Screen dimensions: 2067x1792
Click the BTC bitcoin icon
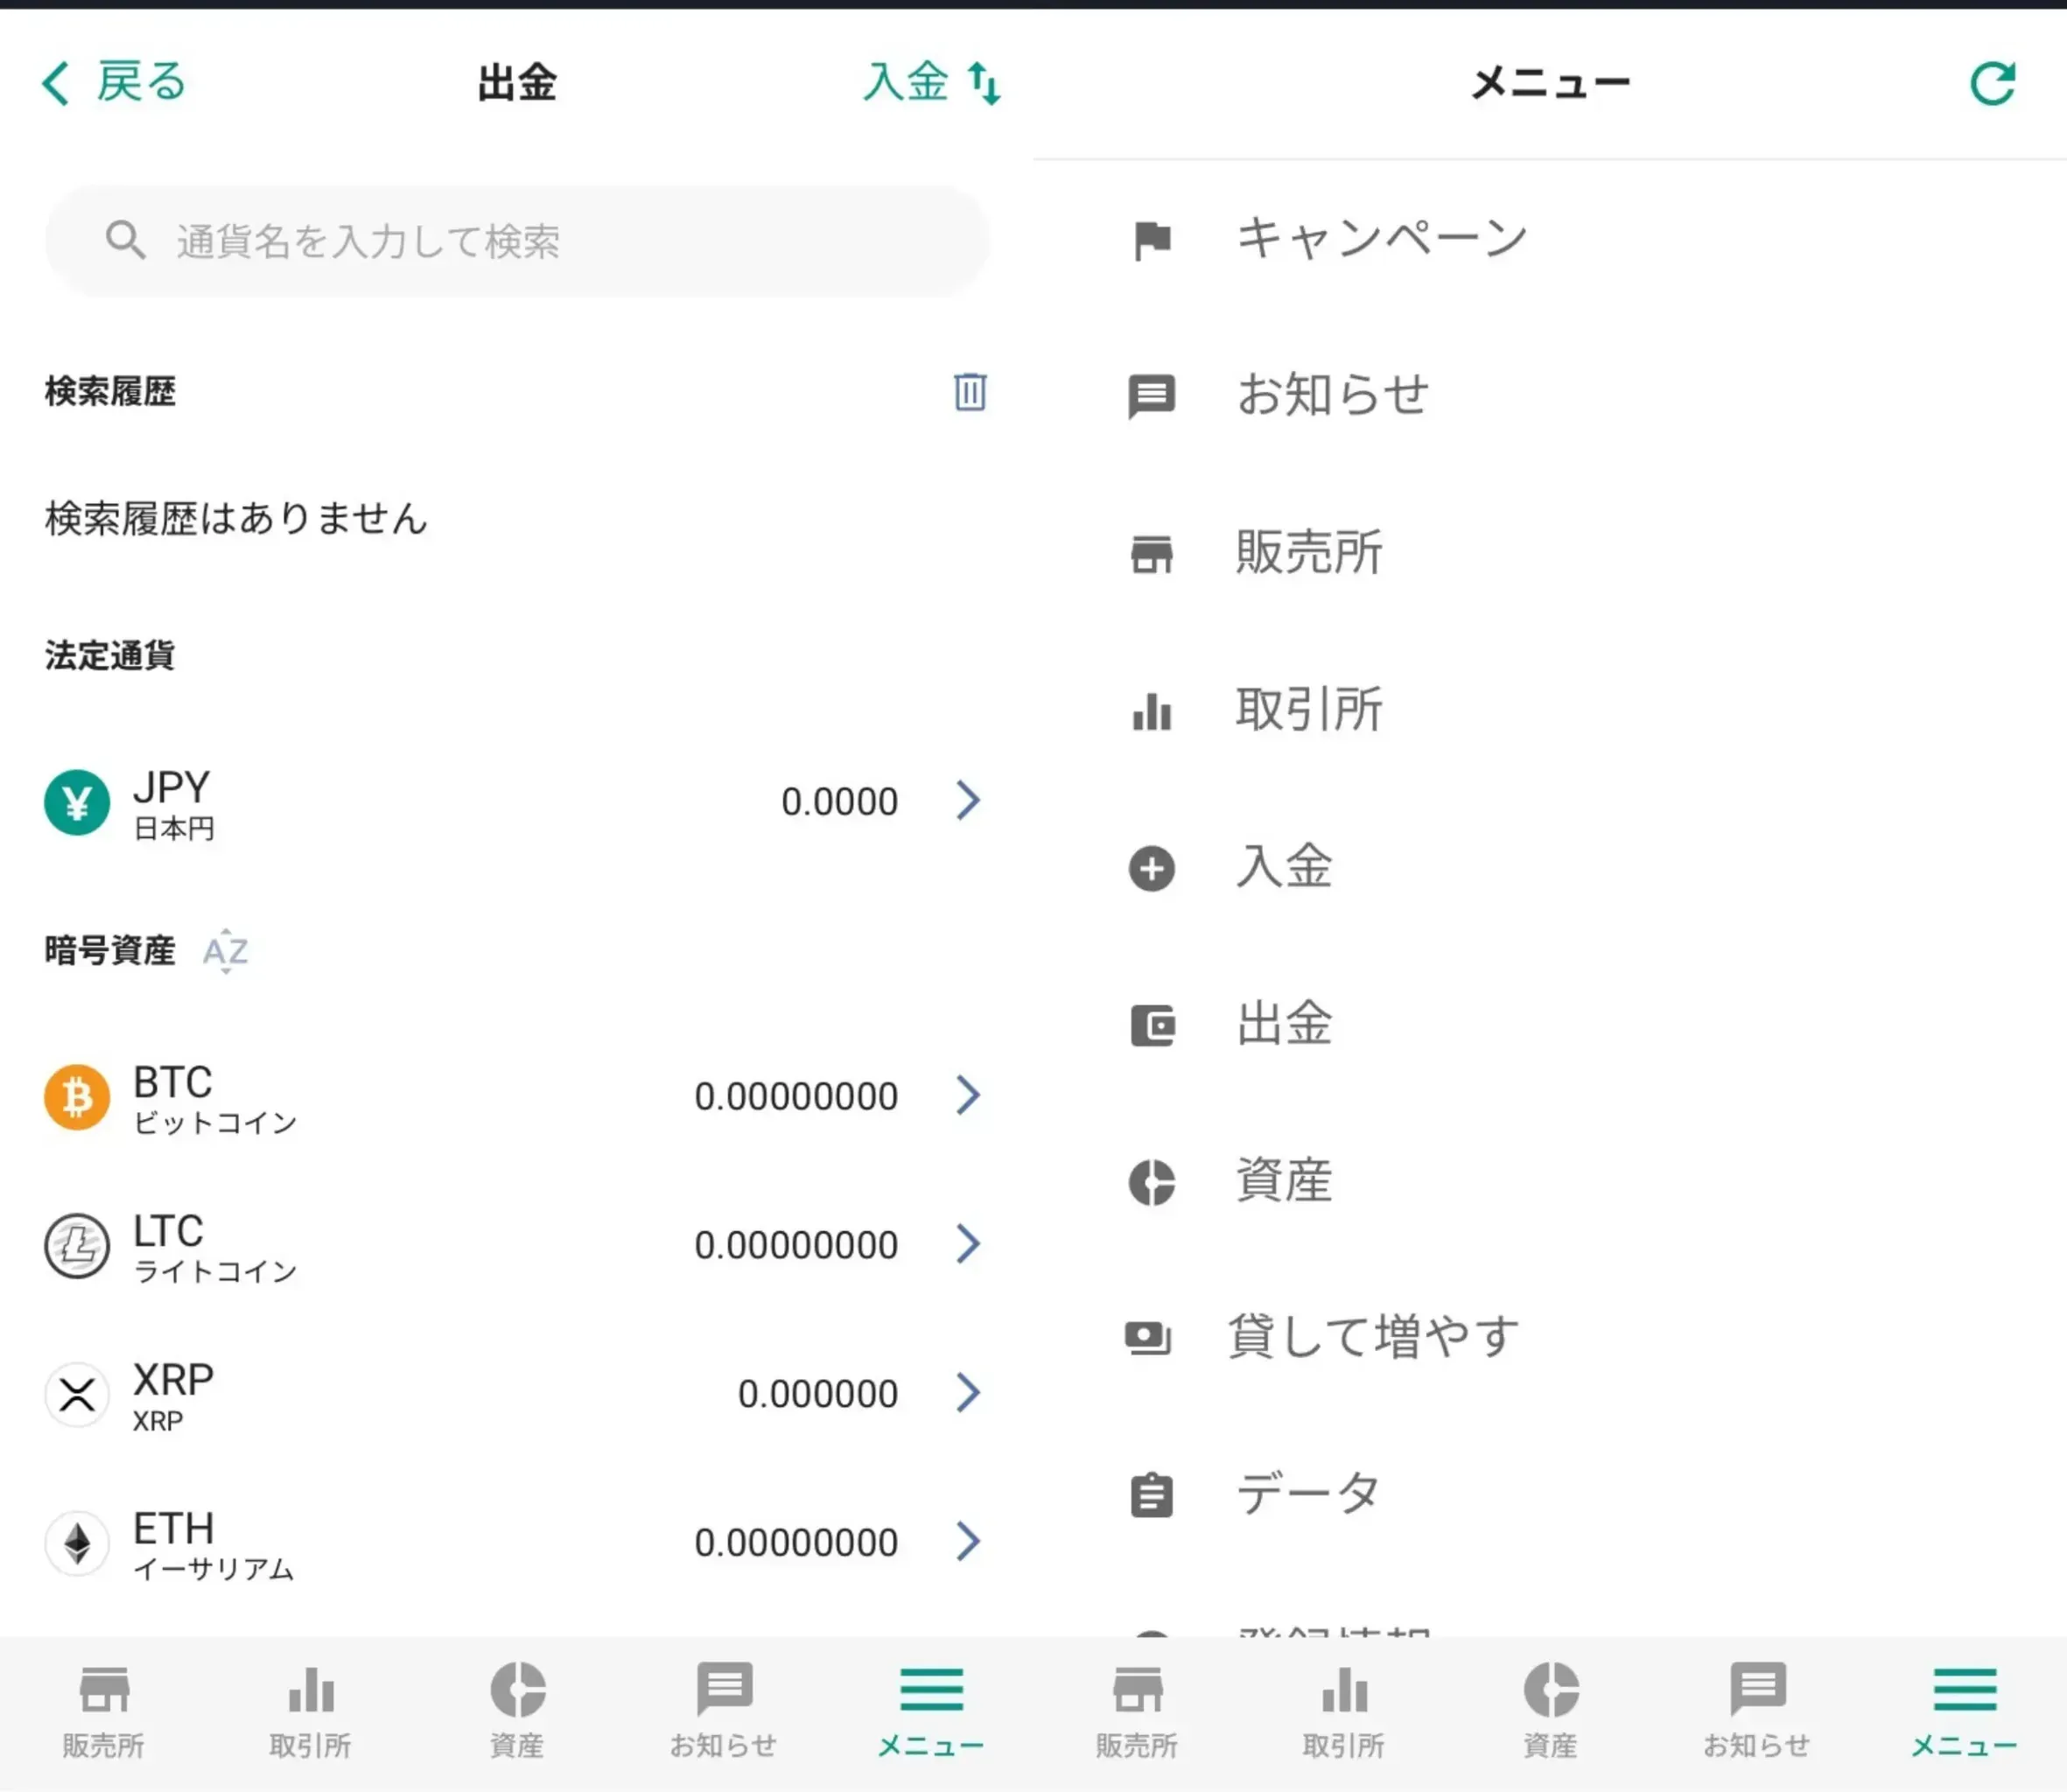[x=77, y=1097]
